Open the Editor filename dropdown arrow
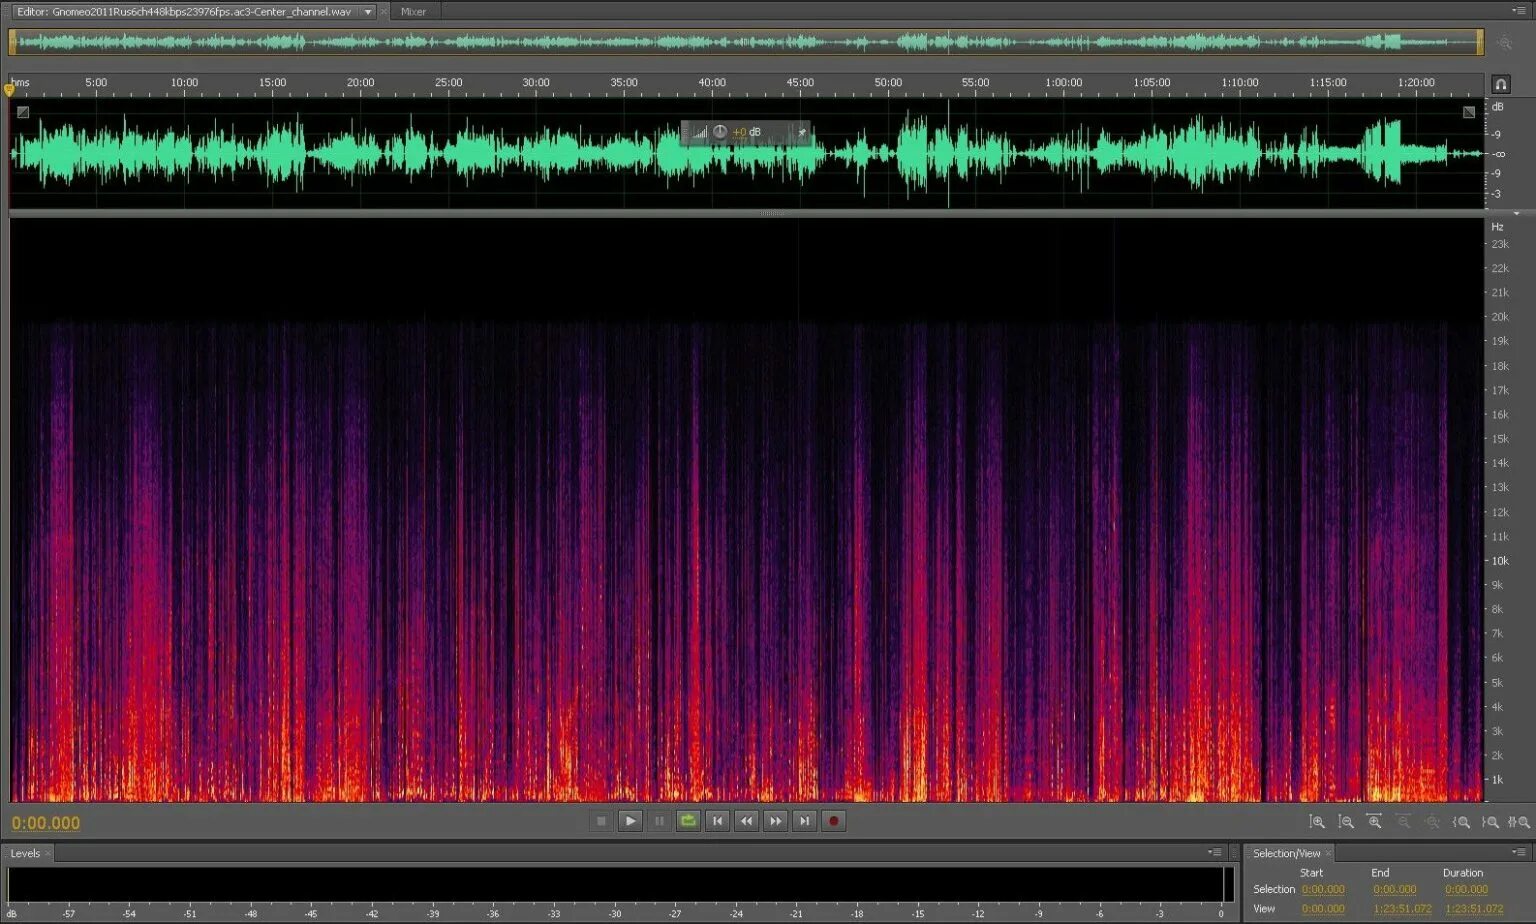 coord(370,11)
